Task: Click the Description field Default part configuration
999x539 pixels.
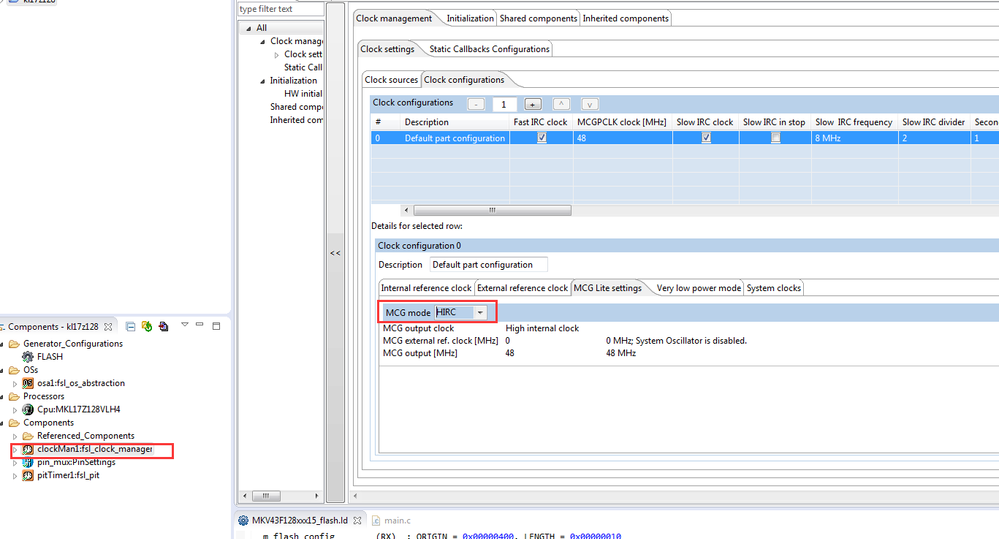Action: pyautogui.click(x=488, y=264)
